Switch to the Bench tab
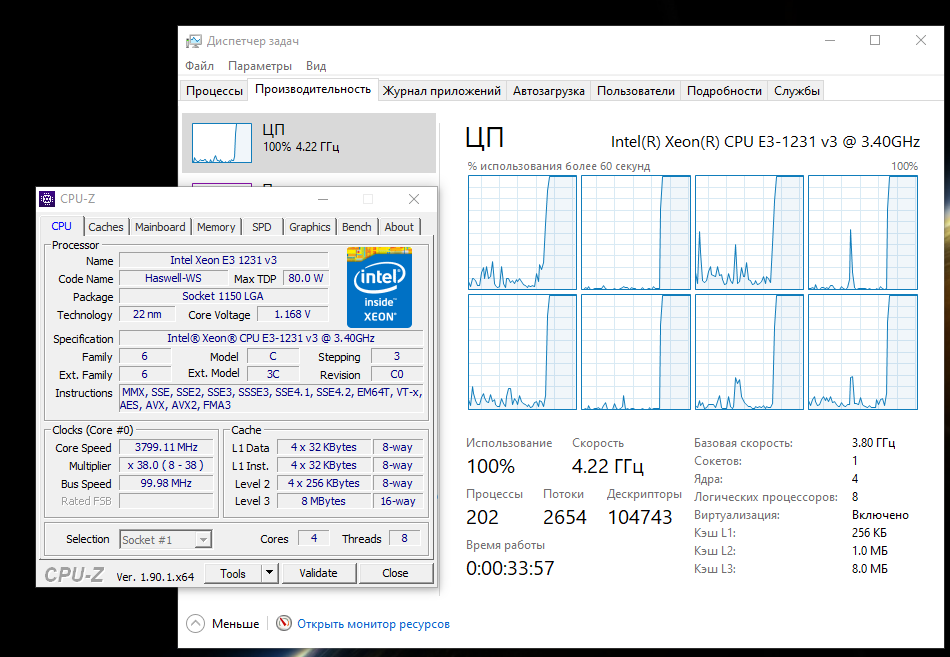Screen dimensions: 950x657 (x=356, y=227)
